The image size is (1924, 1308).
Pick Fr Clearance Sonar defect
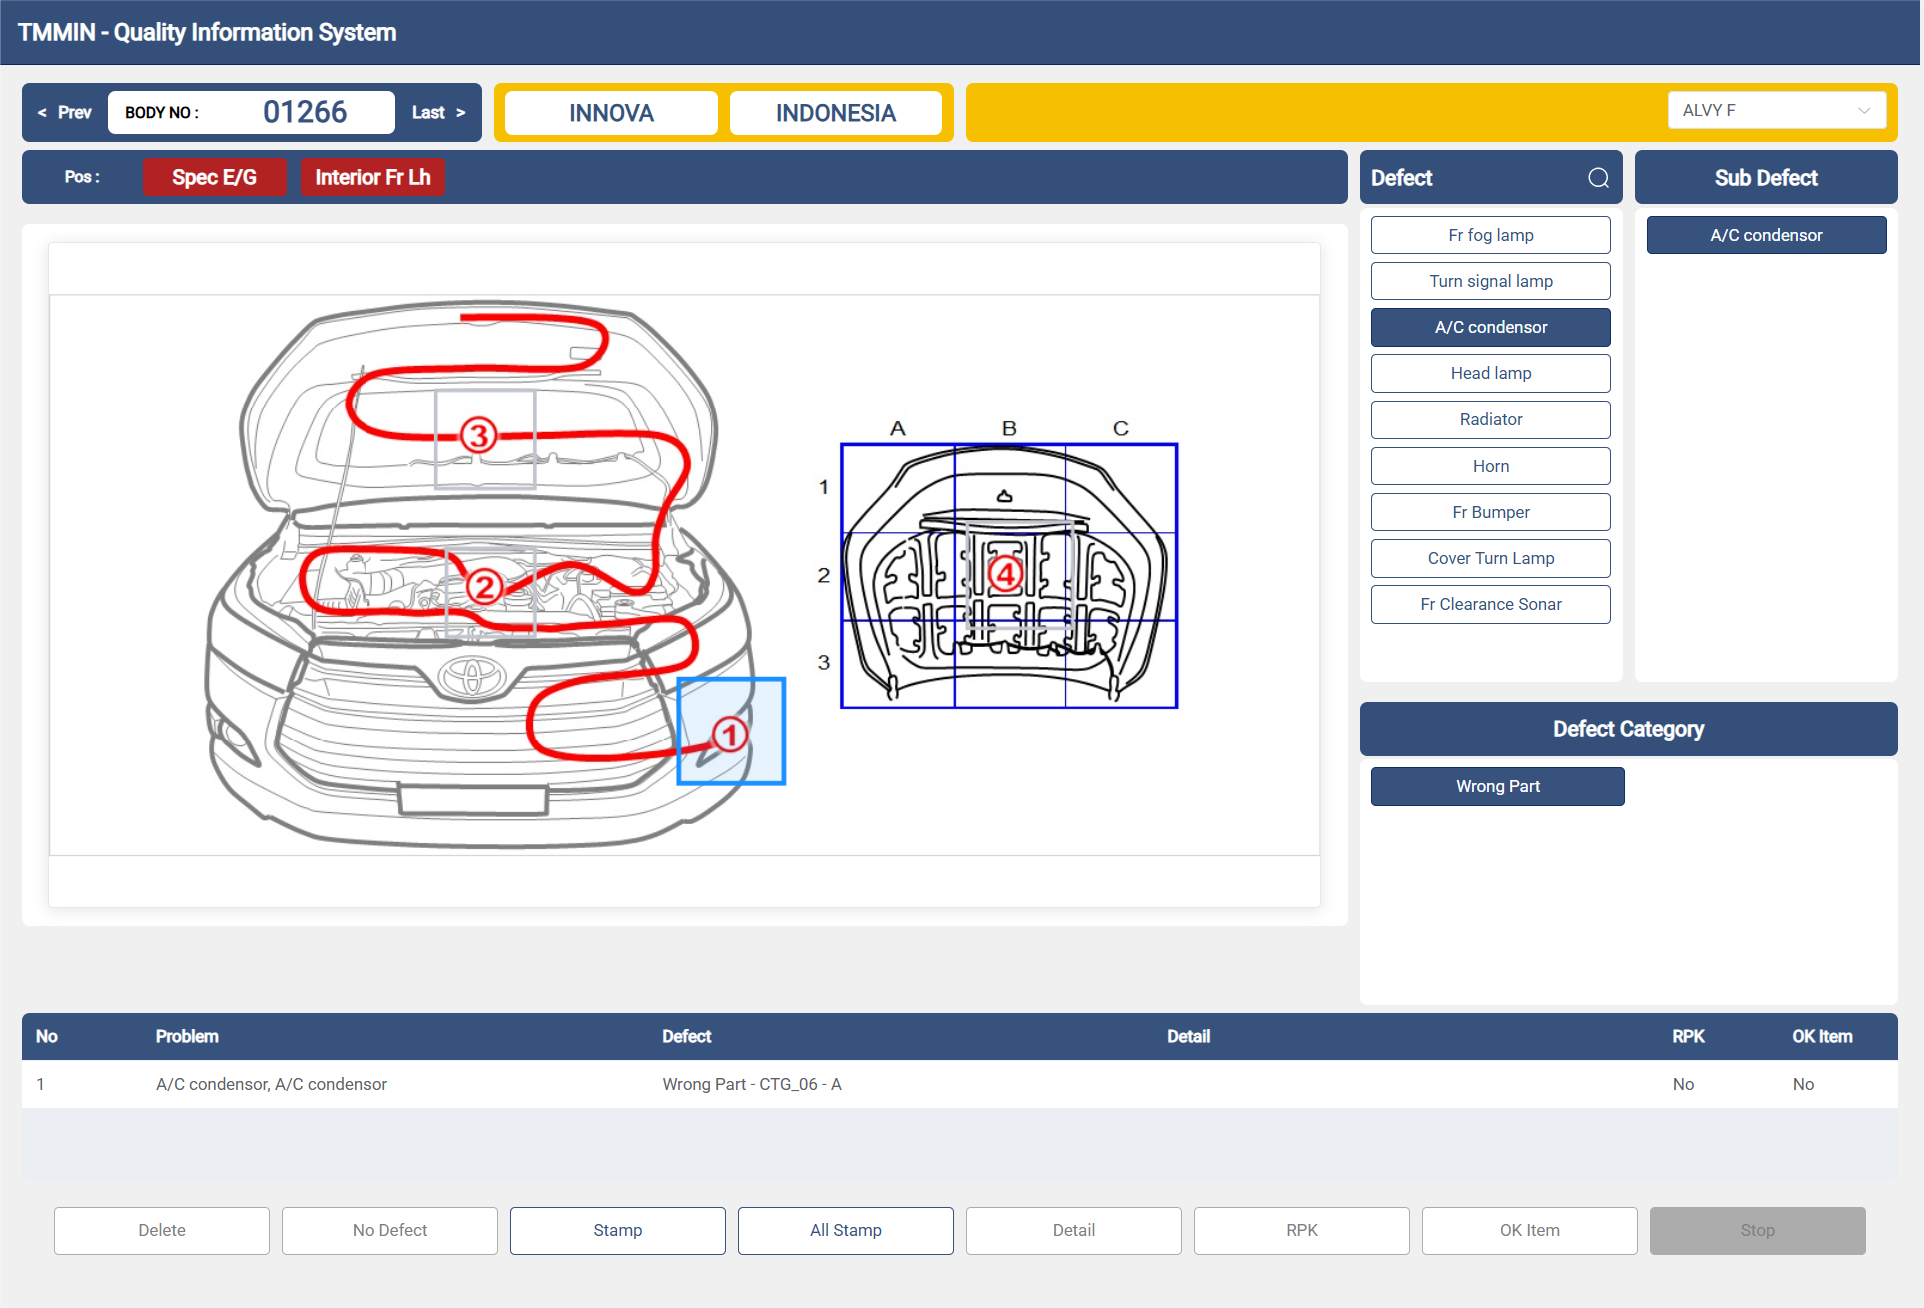point(1490,604)
